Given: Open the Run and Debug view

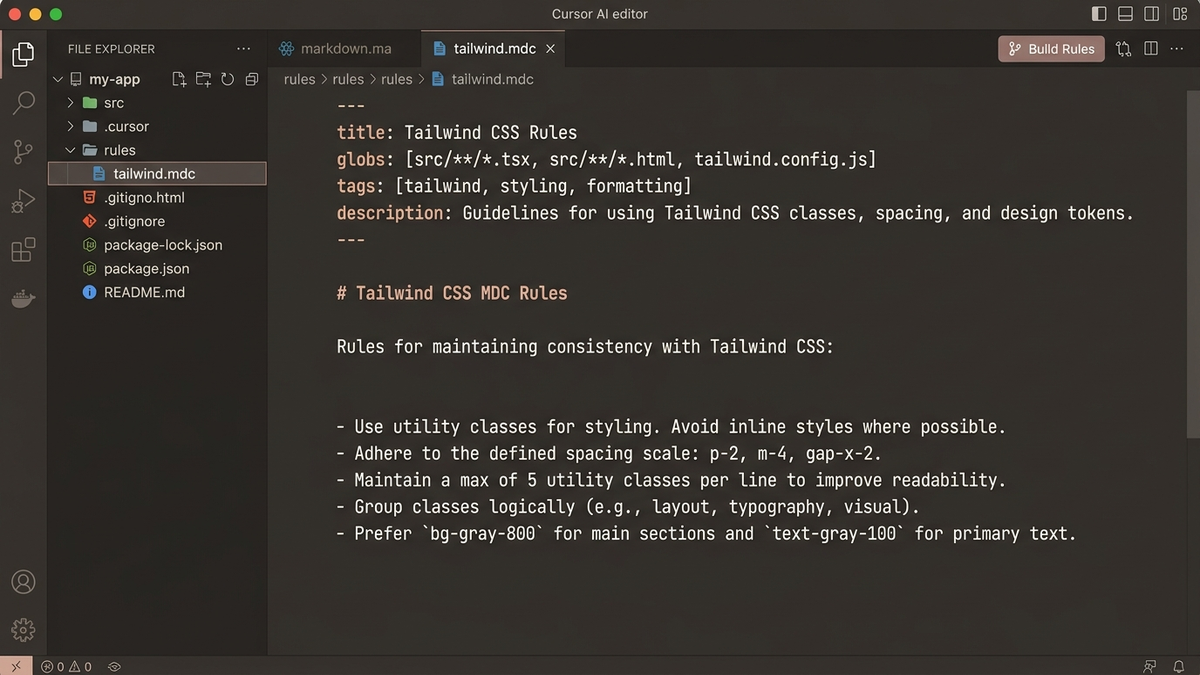Looking at the screenshot, I should tap(23, 201).
